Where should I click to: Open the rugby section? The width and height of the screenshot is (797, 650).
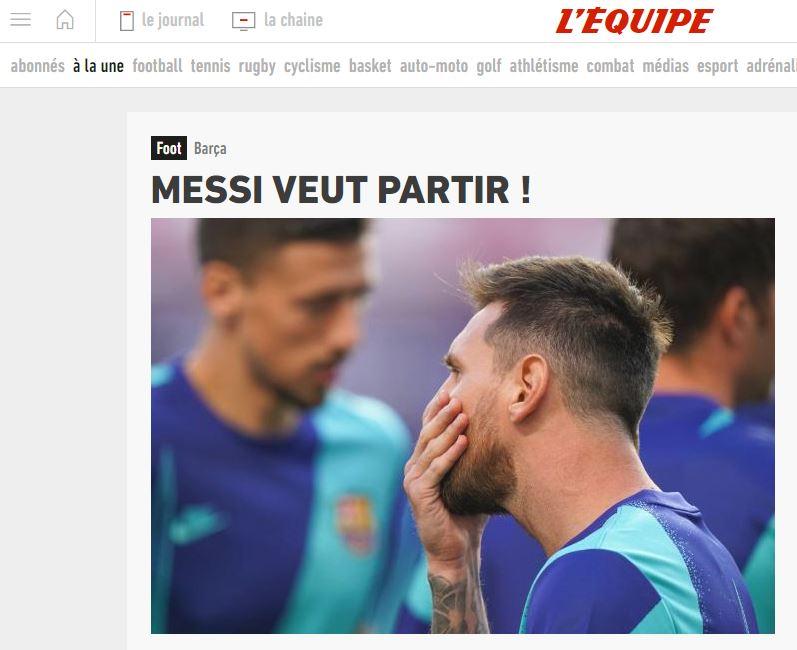coord(257,66)
